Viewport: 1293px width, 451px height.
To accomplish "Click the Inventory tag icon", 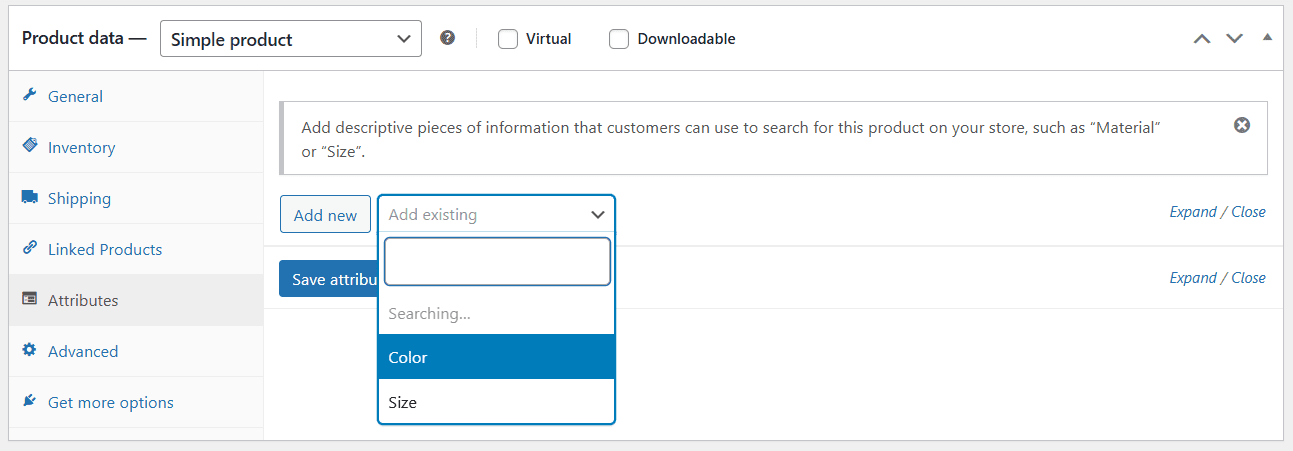I will pos(29,147).
